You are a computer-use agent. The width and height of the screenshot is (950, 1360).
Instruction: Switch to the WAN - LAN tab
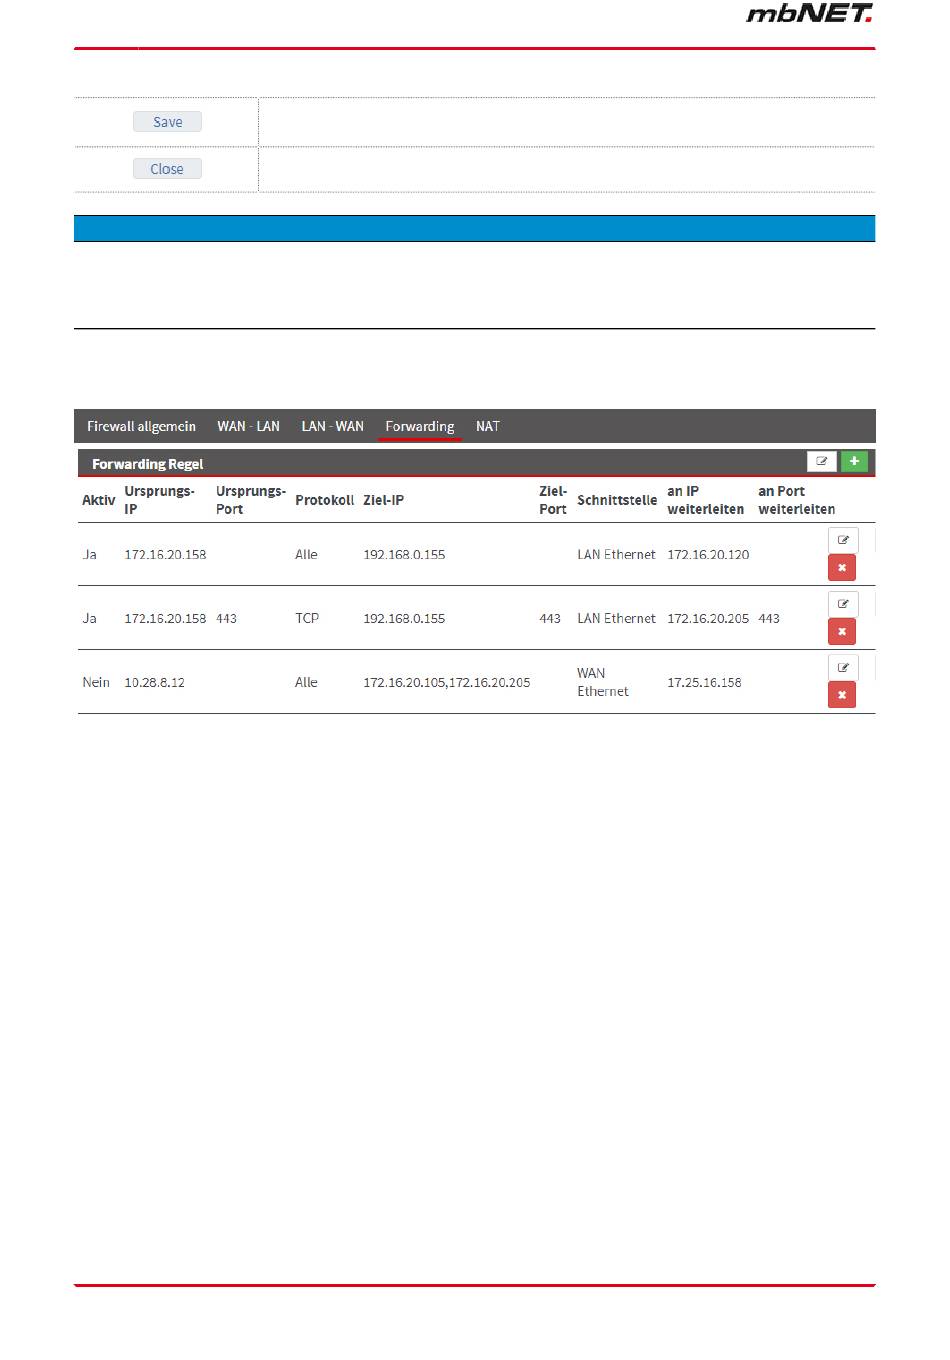[248, 426]
